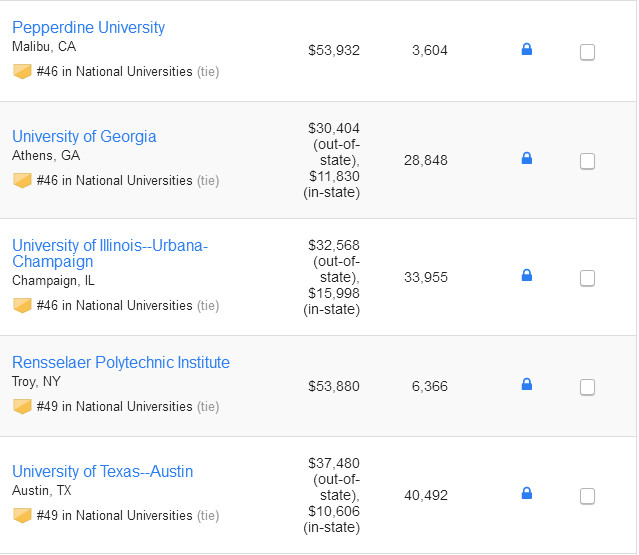Click the ranking badge icon under Pepperdine University
Viewport: 639px width, 555px height.
(x=22, y=72)
